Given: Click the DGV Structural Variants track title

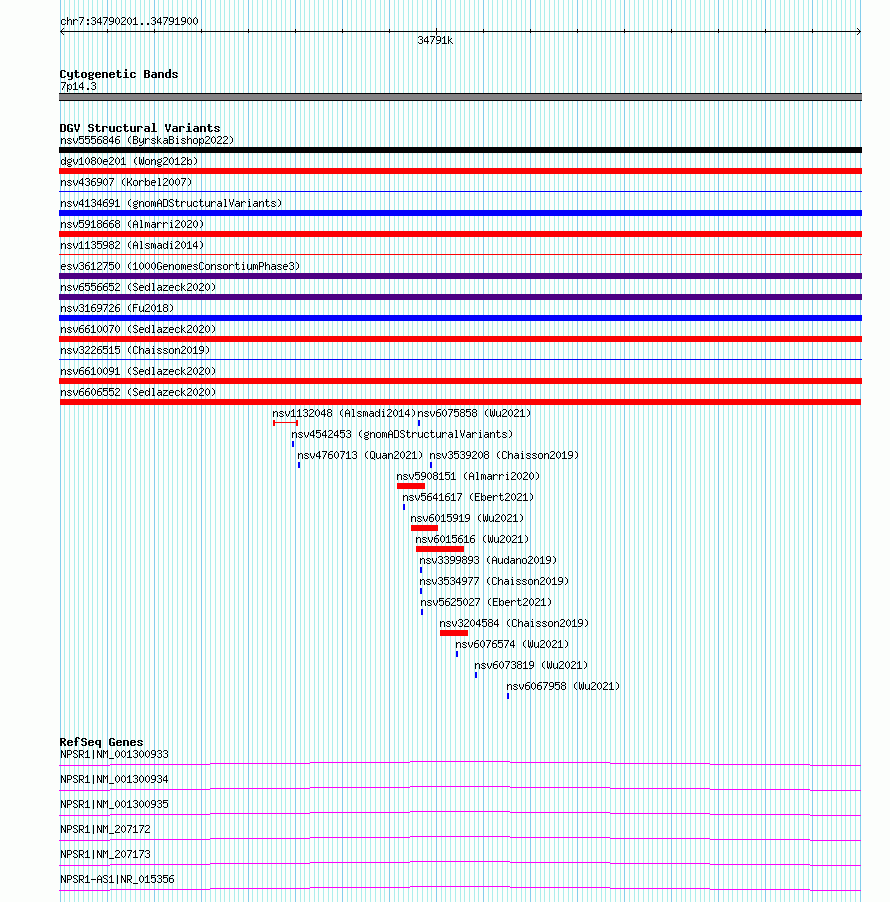Looking at the screenshot, I should 140,128.
